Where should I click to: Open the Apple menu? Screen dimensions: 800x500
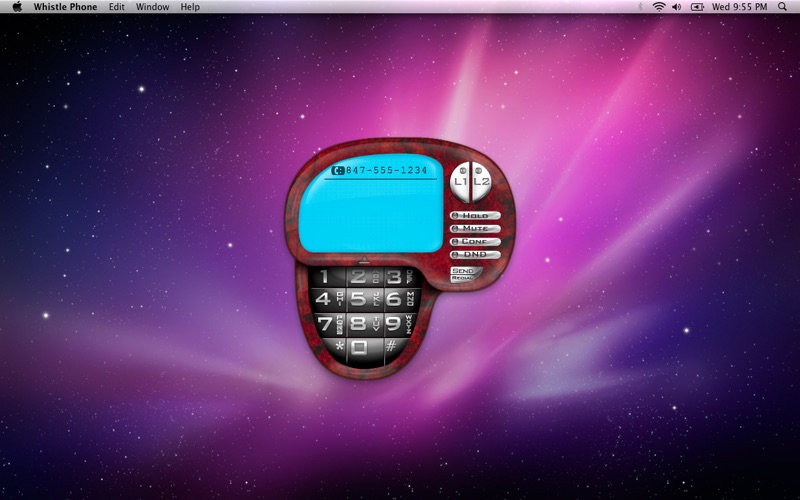(x=17, y=7)
